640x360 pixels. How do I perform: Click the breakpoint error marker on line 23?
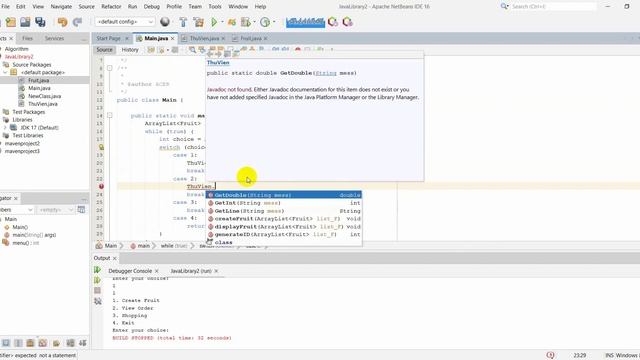point(101,186)
